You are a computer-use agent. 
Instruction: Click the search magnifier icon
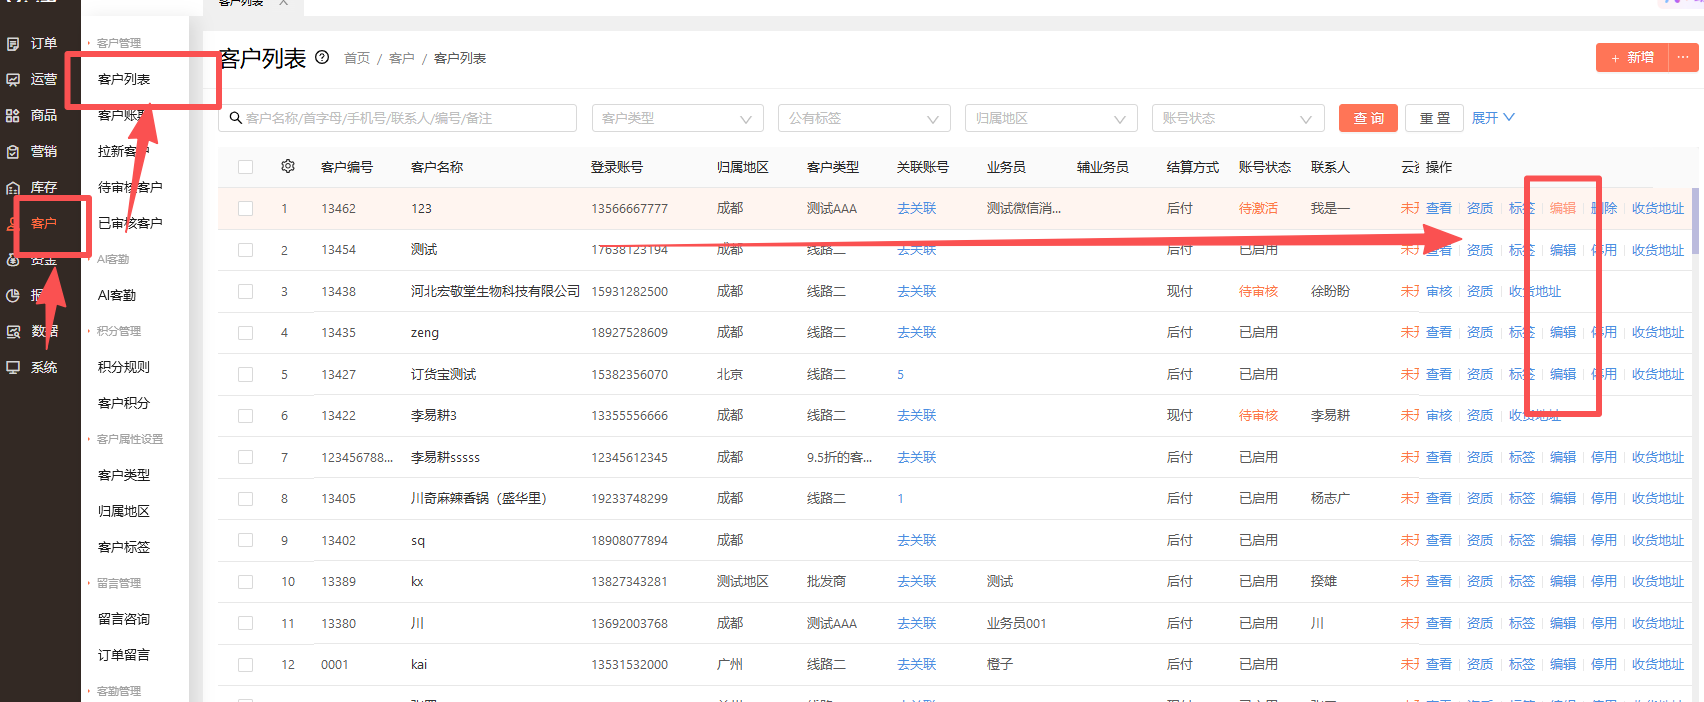(236, 118)
